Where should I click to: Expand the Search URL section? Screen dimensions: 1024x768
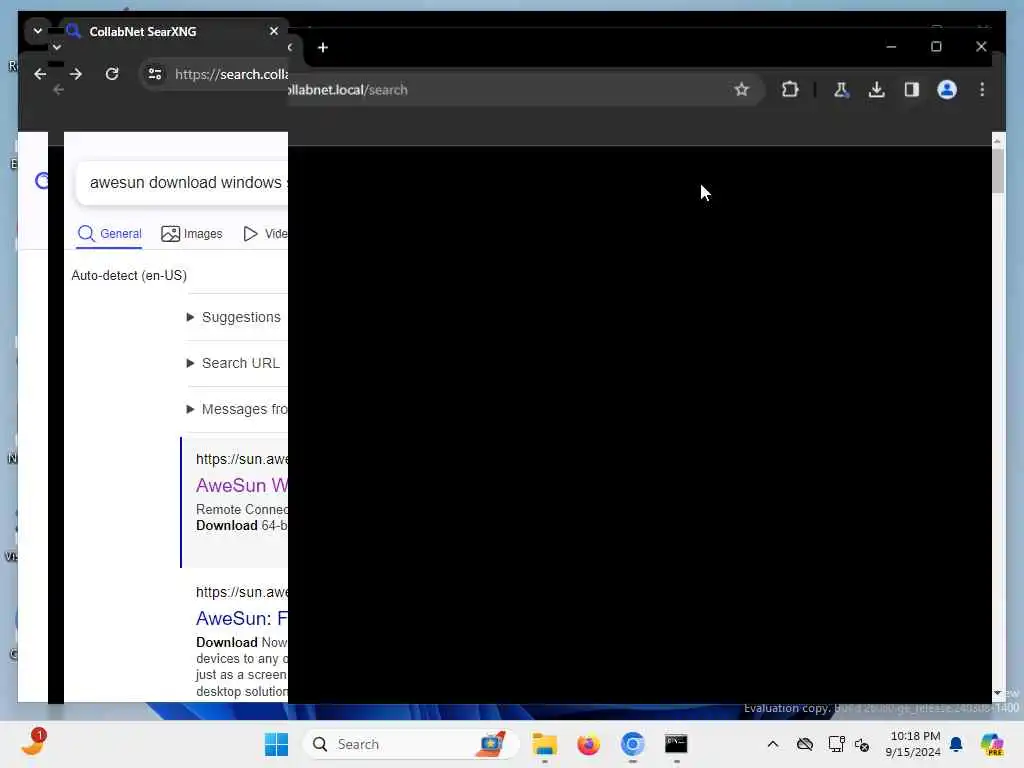point(233,363)
